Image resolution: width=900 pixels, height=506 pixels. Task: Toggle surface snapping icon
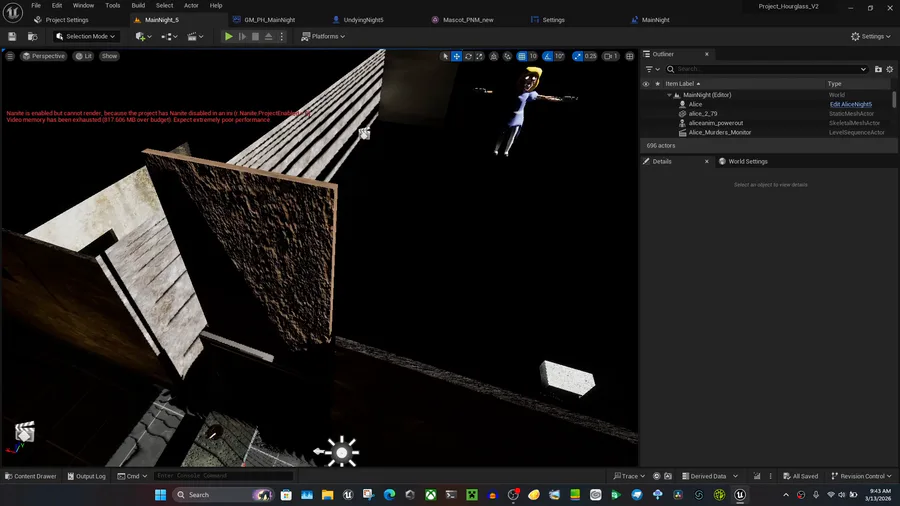(x=507, y=56)
